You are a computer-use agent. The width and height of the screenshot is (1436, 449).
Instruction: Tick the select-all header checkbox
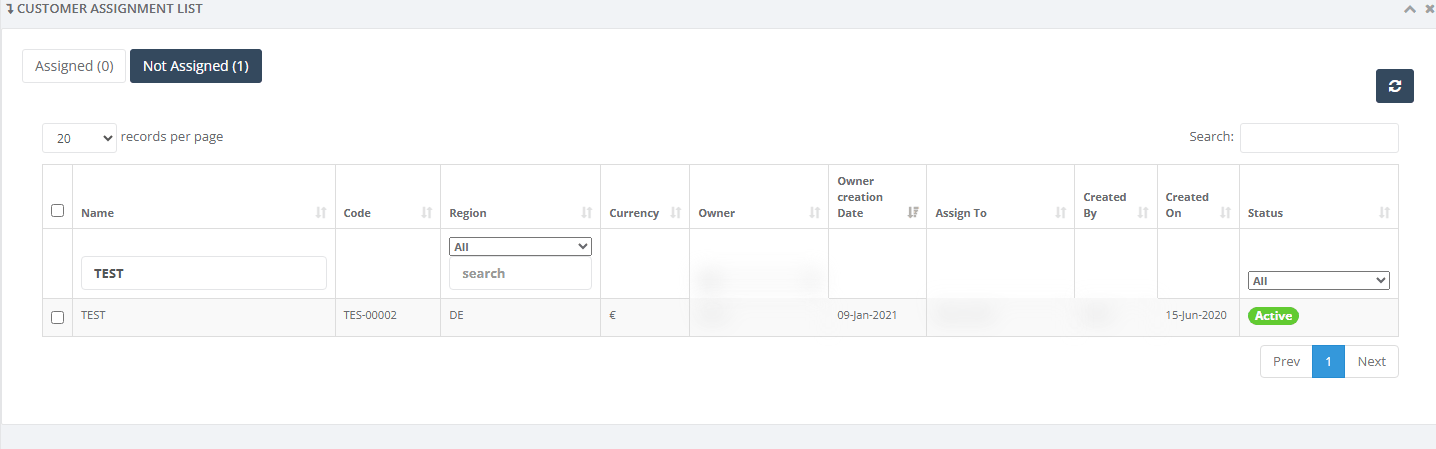point(57,211)
